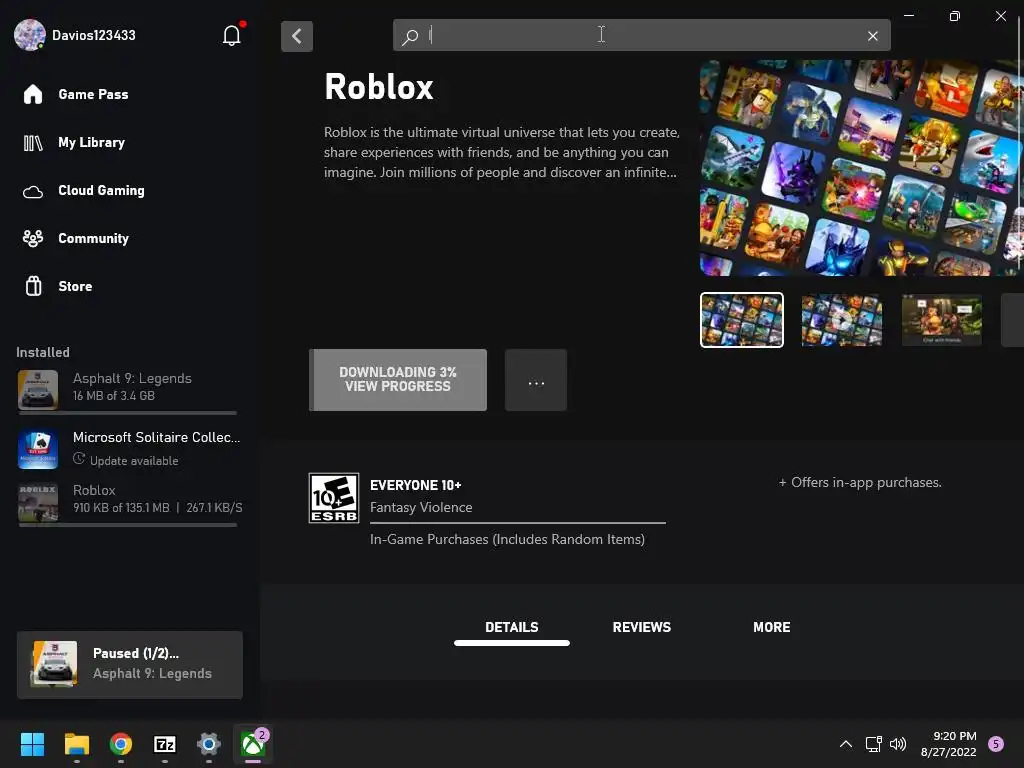Screen dimensions: 1024x768
Task: Show hidden system tray icons
Action: tap(846, 744)
